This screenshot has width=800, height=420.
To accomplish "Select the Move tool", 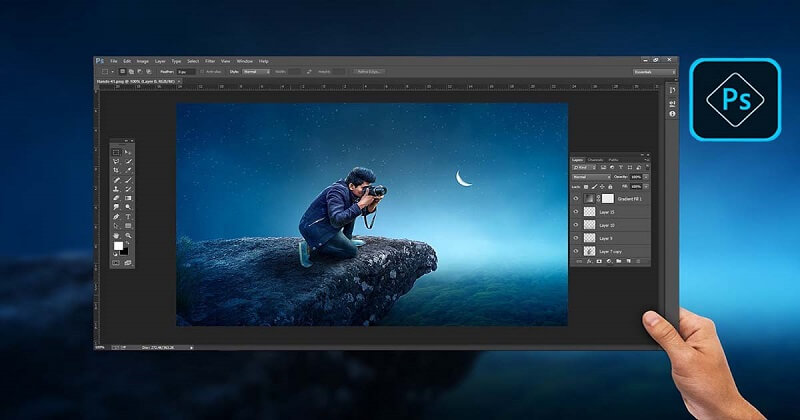I will (128, 152).
